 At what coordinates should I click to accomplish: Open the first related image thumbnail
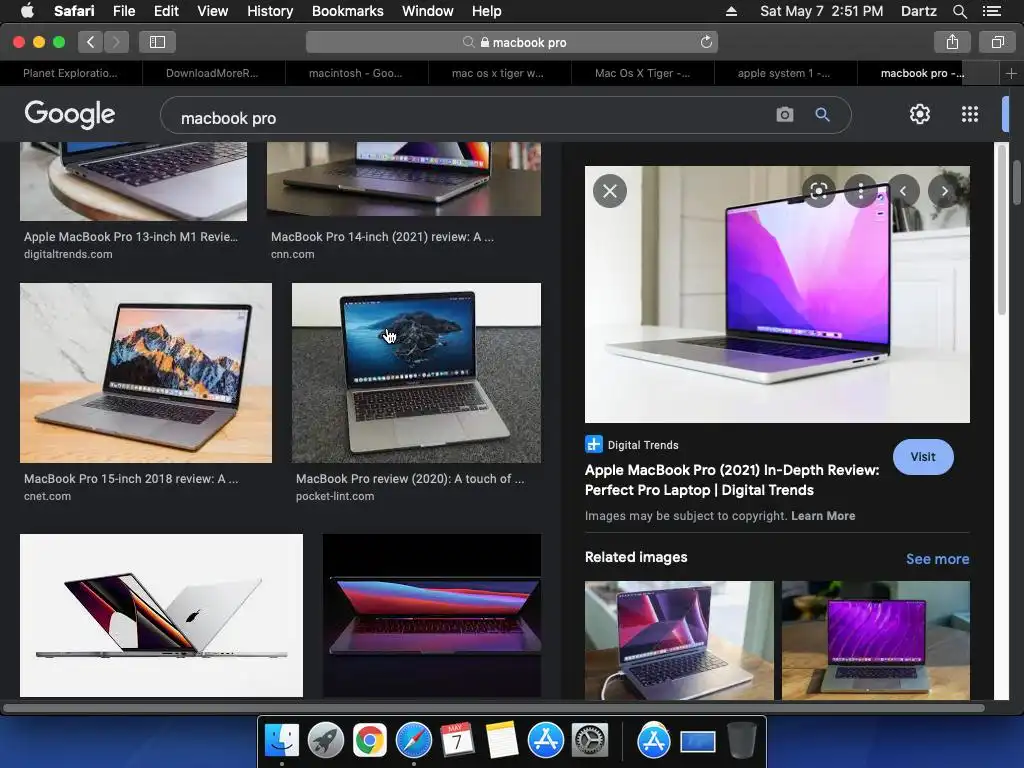pyautogui.click(x=679, y=640)
